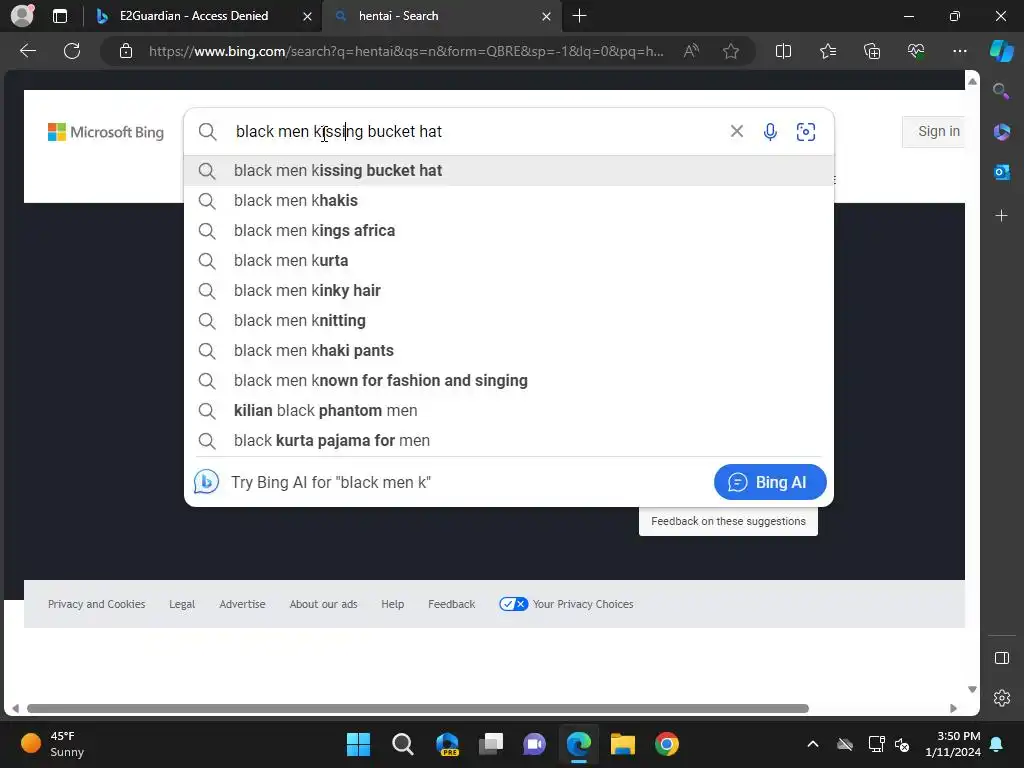Close the hentai - Search tab
Viewport: 1024px width, 768px height.
(x=546, y=16)
